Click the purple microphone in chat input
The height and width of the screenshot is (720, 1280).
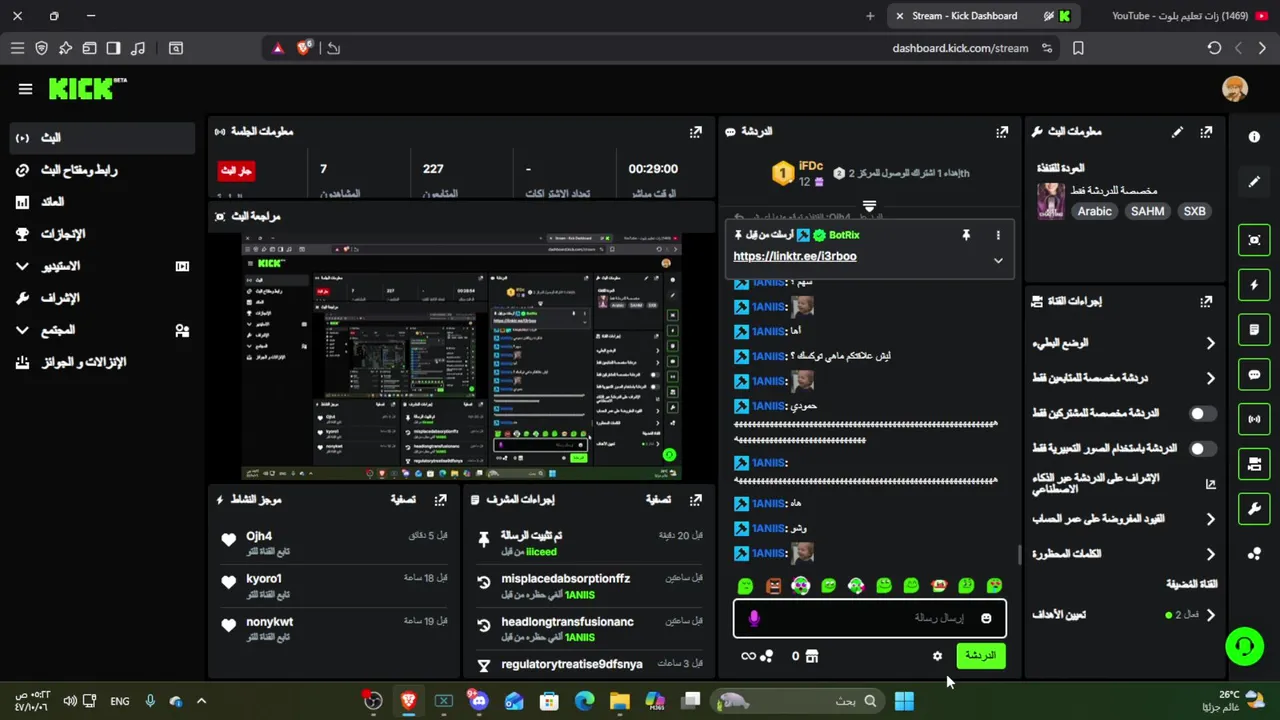[754, 618]
